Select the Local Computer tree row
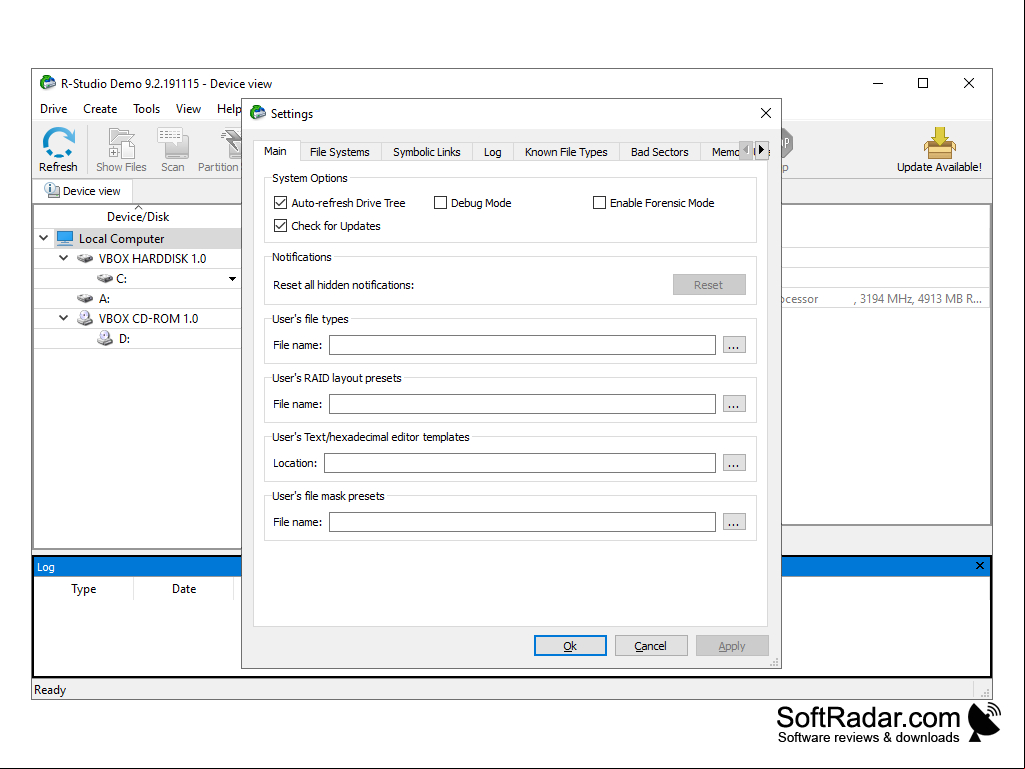The height and width of the screenshot is (769, 1025). tap(138, 238)
